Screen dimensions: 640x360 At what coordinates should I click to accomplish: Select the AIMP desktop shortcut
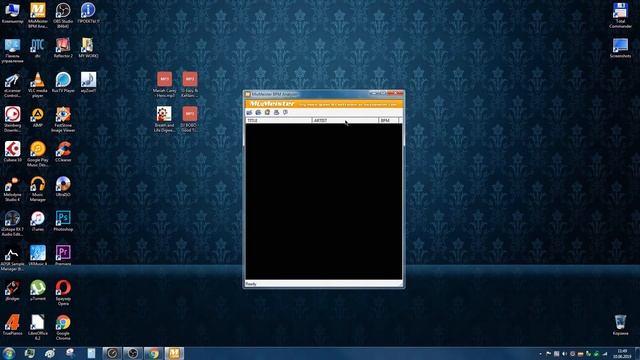(38, 117)
